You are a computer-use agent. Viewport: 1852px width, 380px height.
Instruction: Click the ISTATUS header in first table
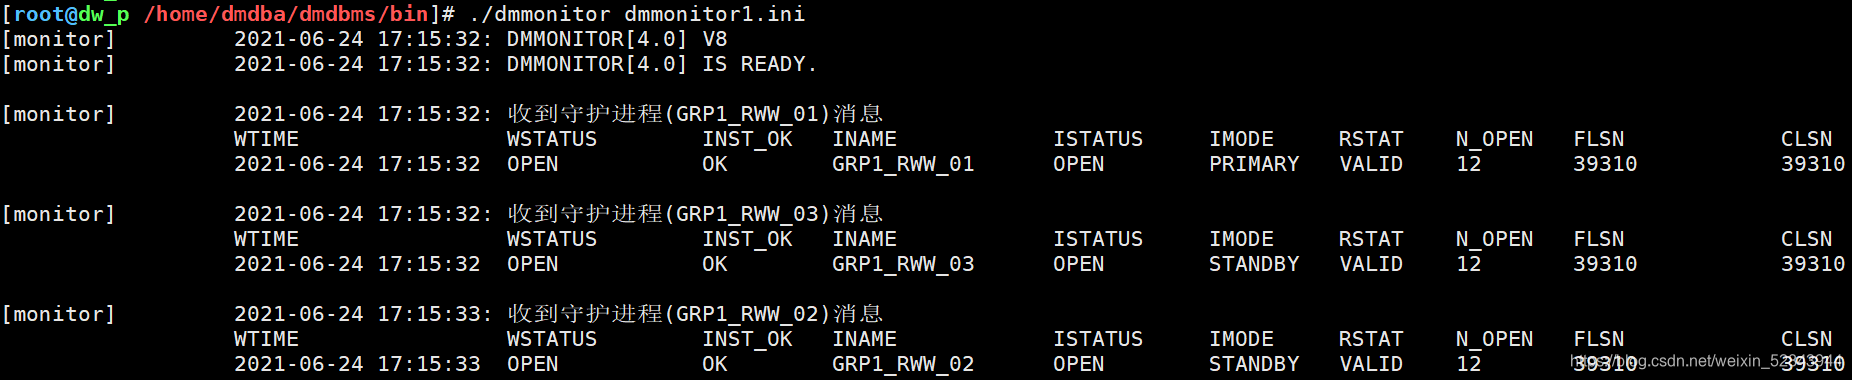pyautogui.click(x=1097, y=139)
